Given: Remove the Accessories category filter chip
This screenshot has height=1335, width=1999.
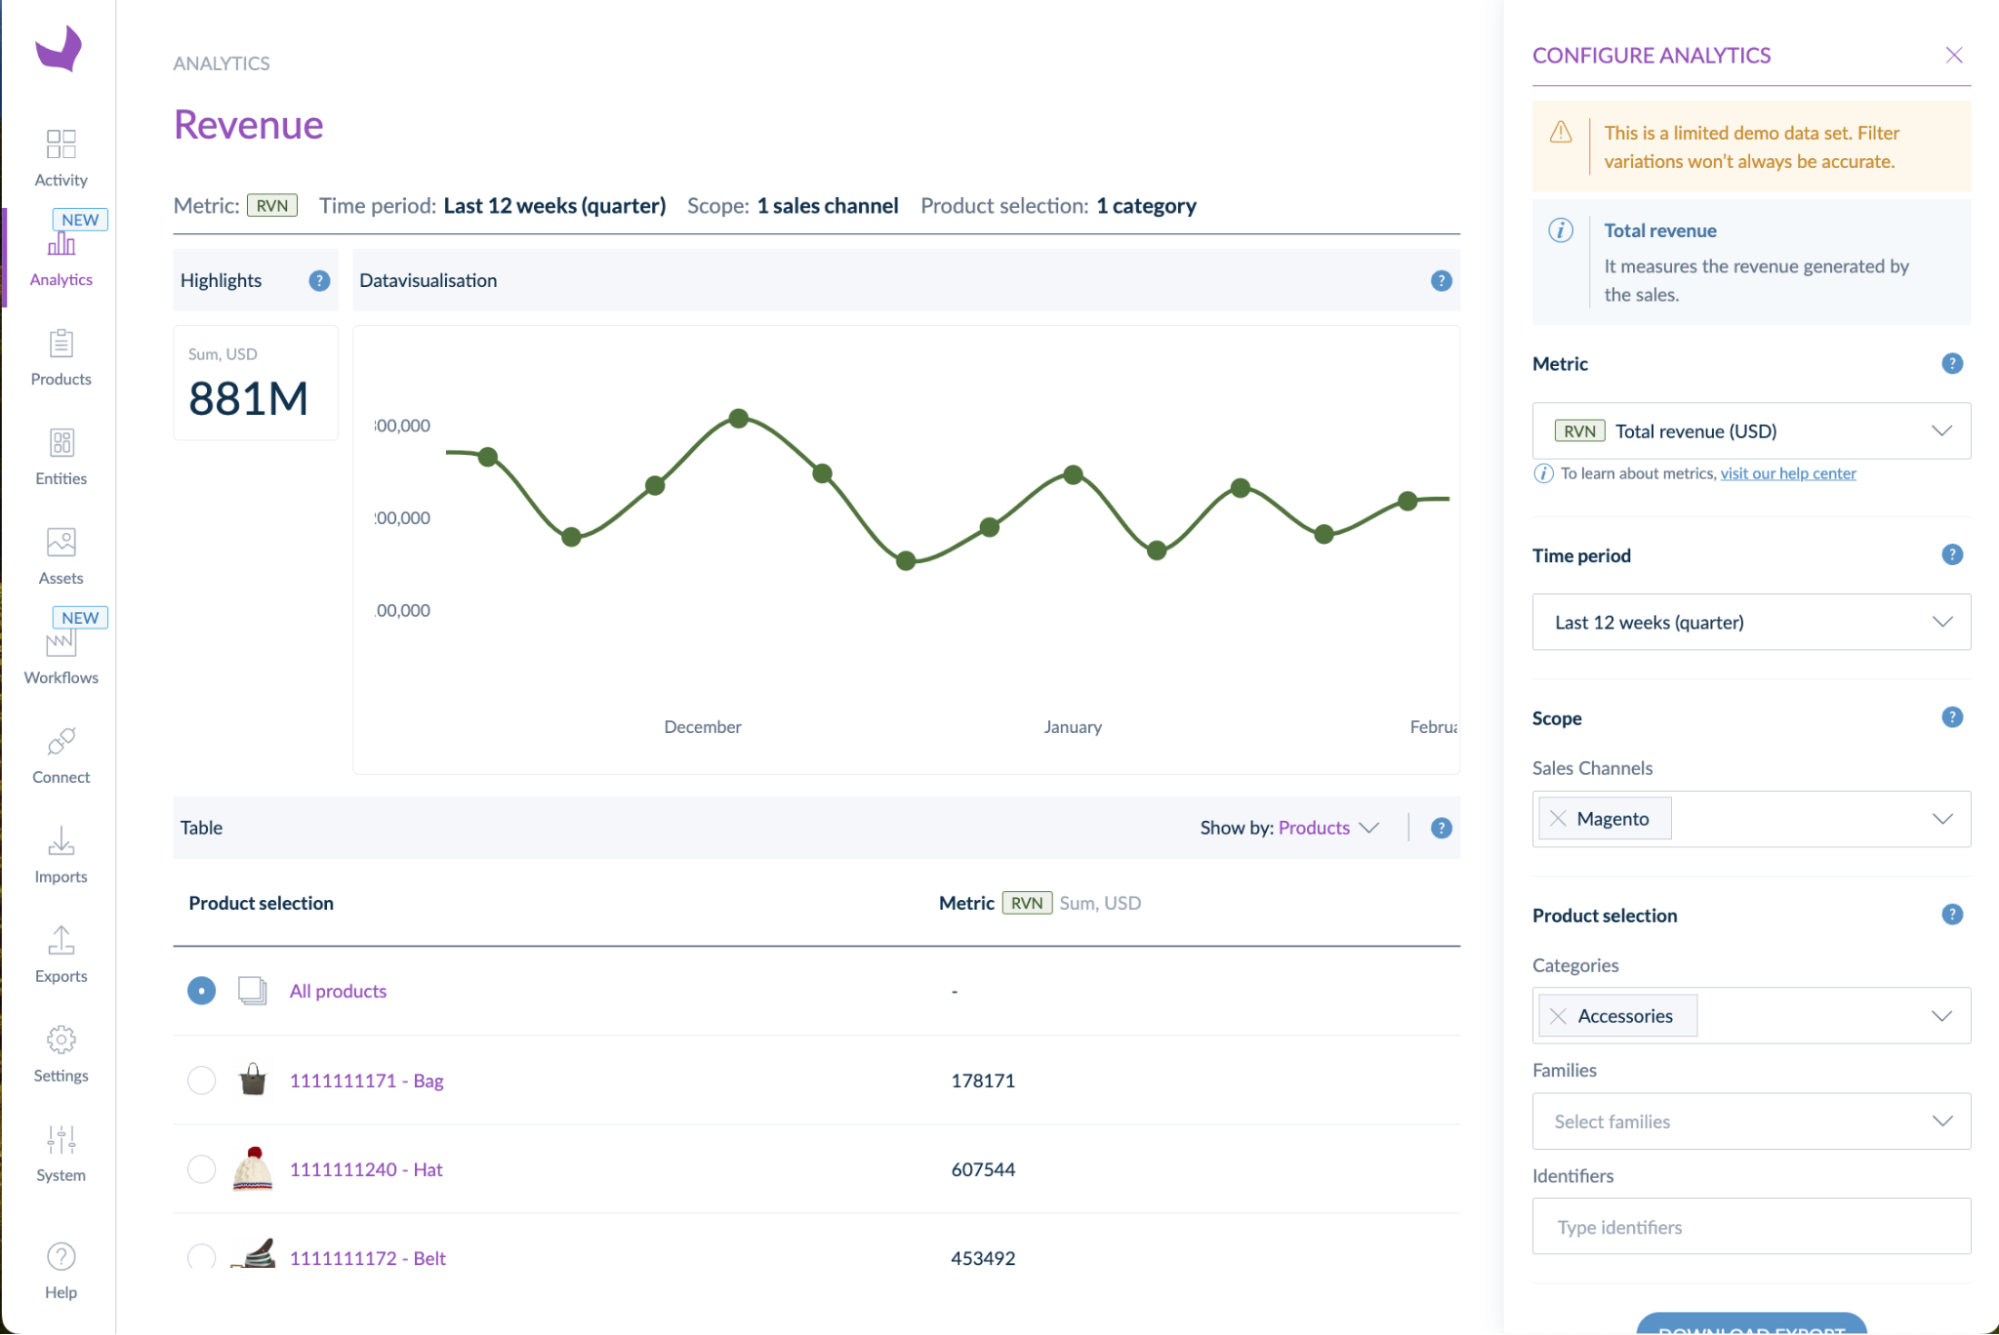Looking at the screenshot, I should 1557,1015.
